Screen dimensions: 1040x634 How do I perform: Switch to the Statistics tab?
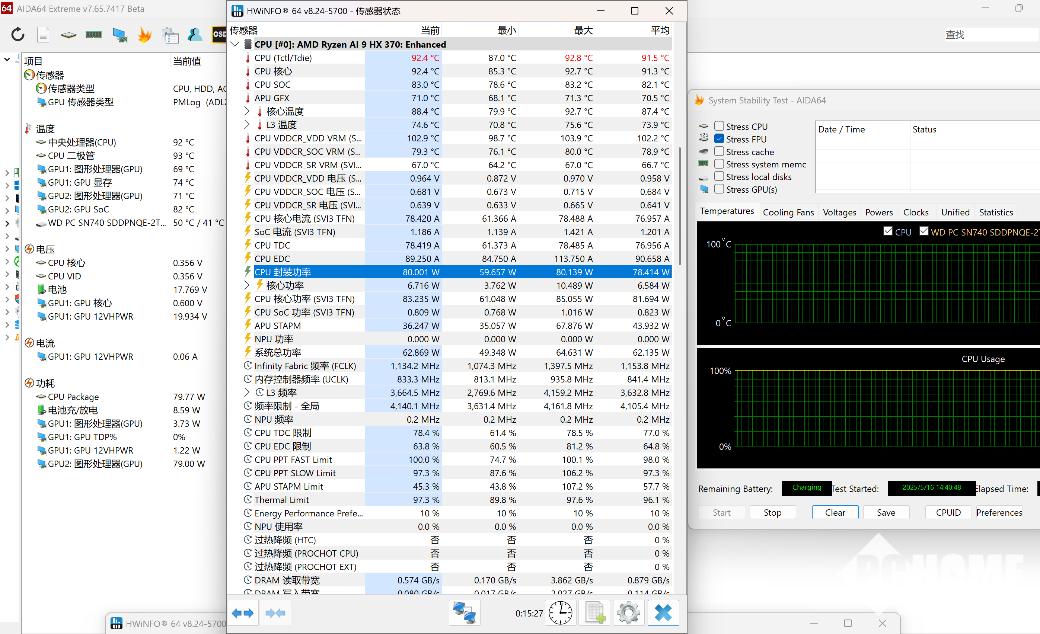click(x=996, y=212)
